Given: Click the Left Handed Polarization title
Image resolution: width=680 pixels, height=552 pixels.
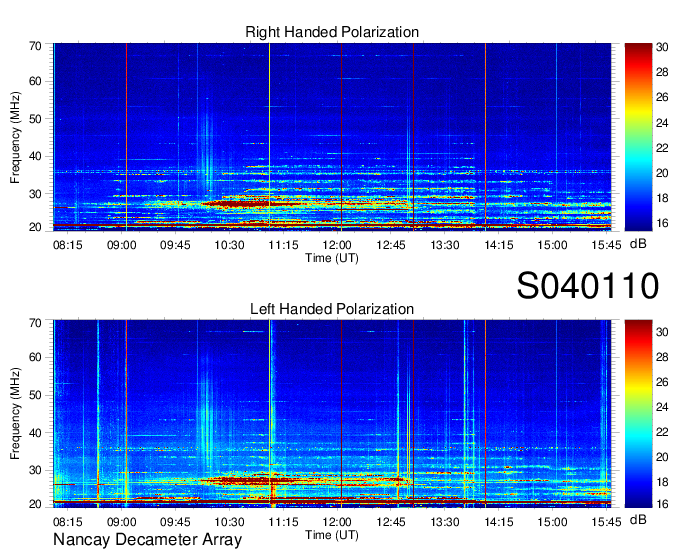Looking at the screenshot, I should (332, 309).
